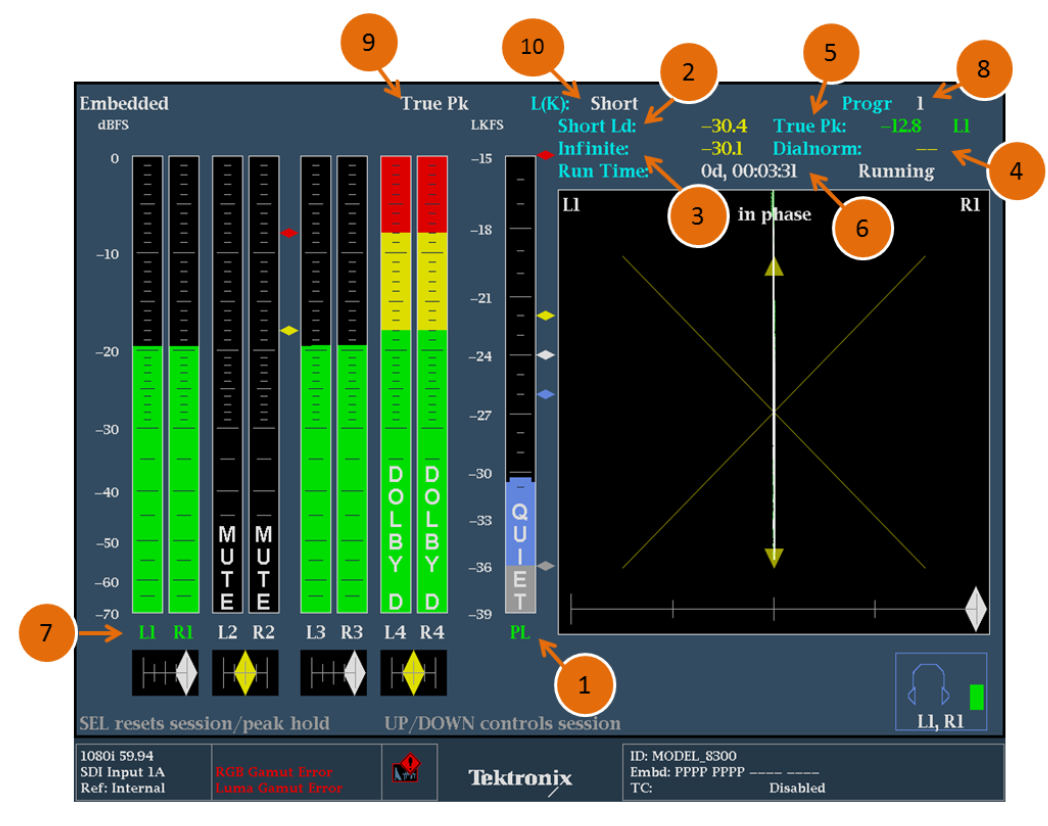Click the Tektronix logo
Viewport: 1048px width, 826px height.
[x=520, y=778]
